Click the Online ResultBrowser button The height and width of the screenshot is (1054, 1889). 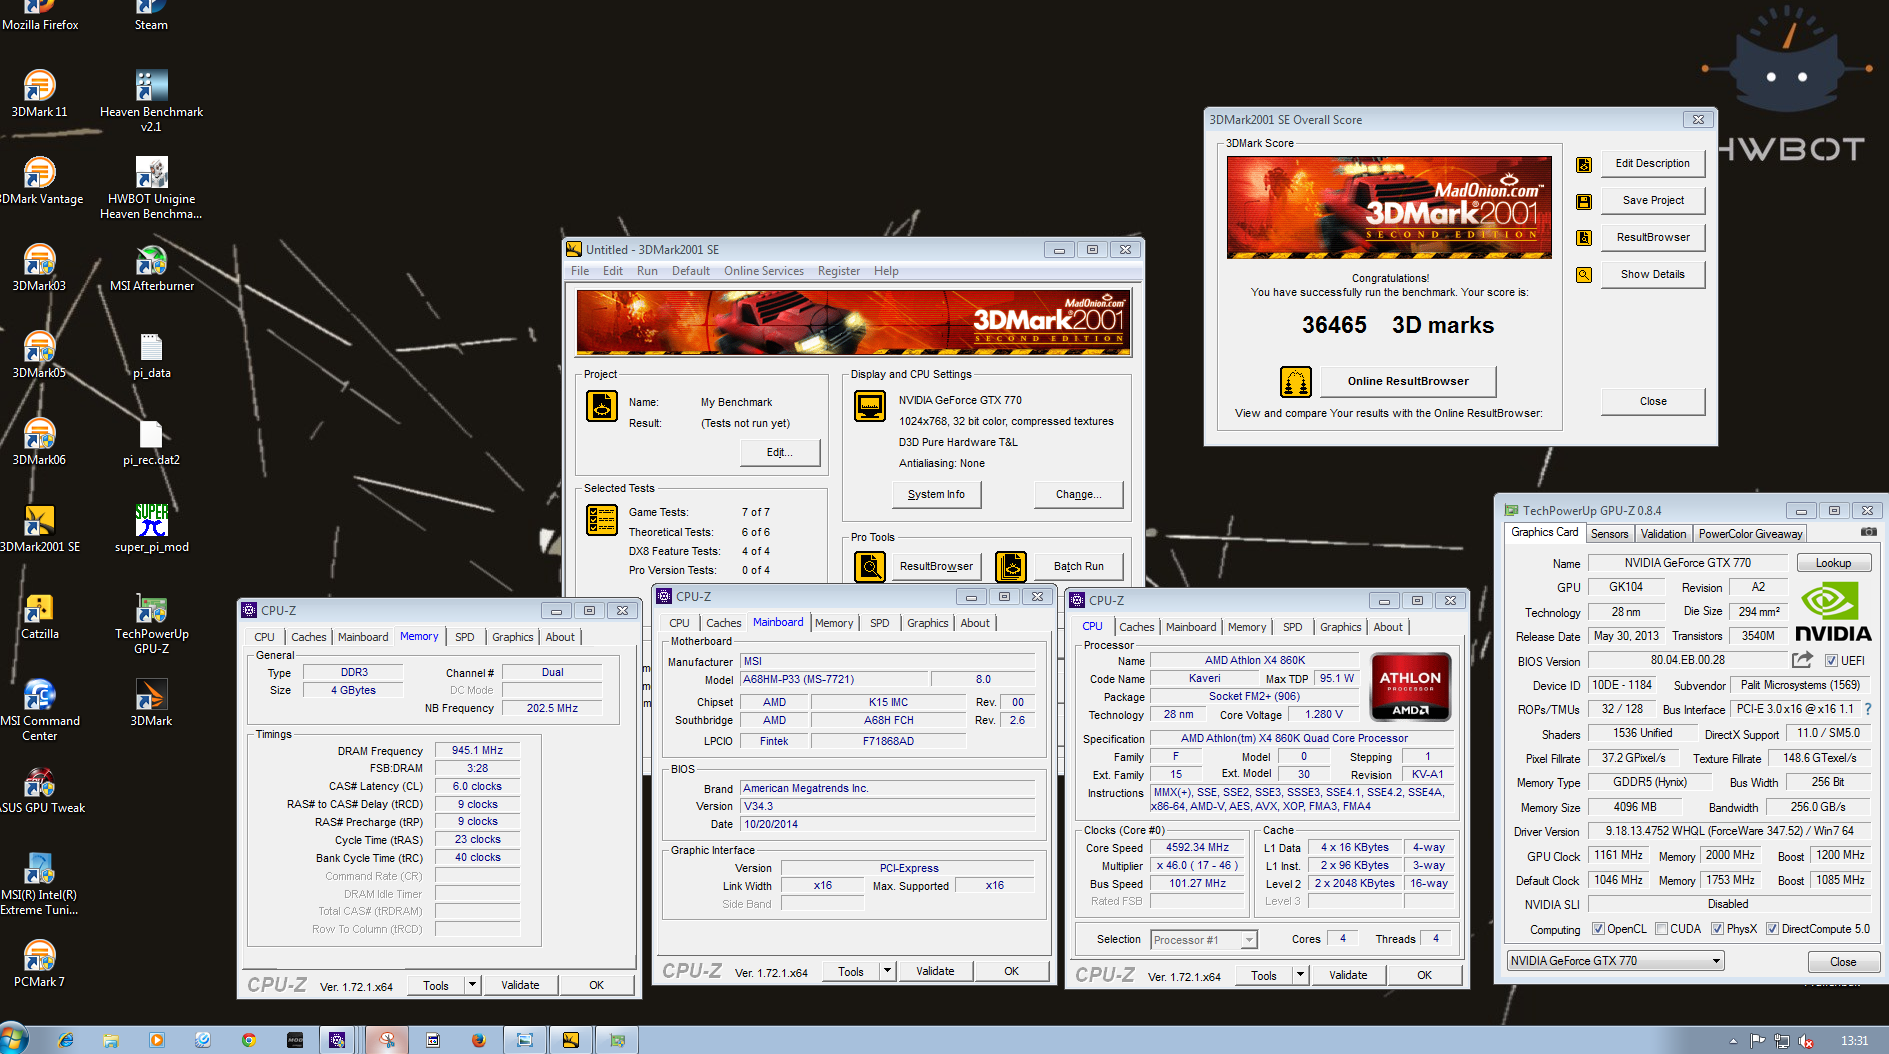coord(1408,382)
